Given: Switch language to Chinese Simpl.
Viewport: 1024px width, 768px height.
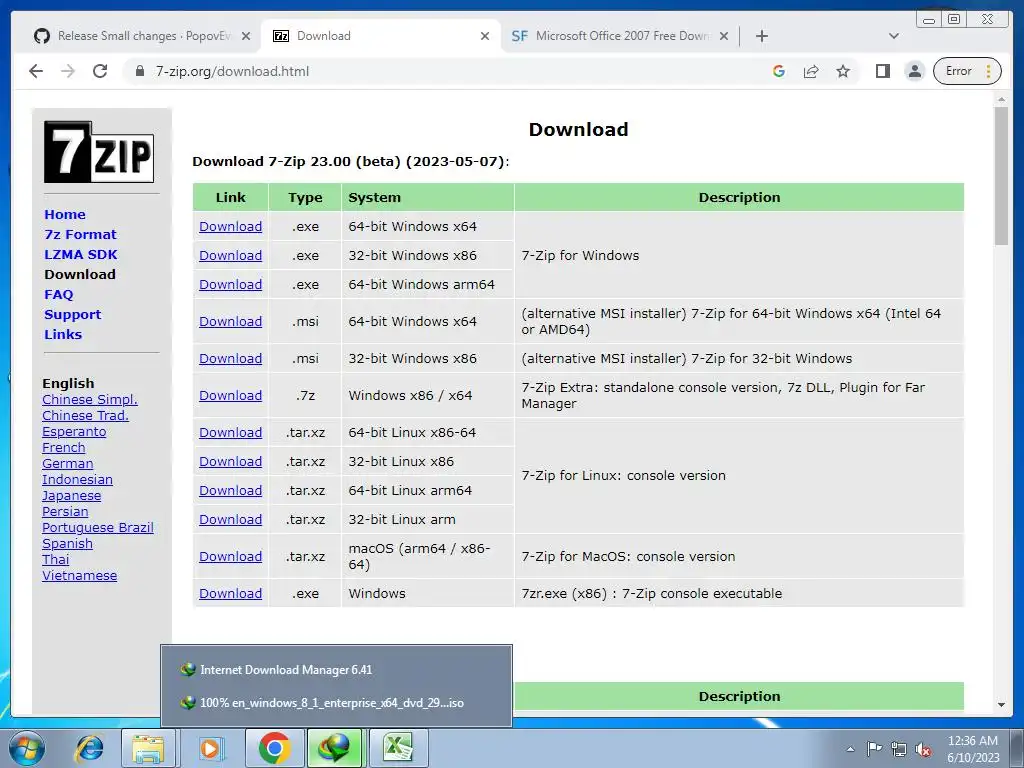Looking at the screenshot, I should click(89, 400).
